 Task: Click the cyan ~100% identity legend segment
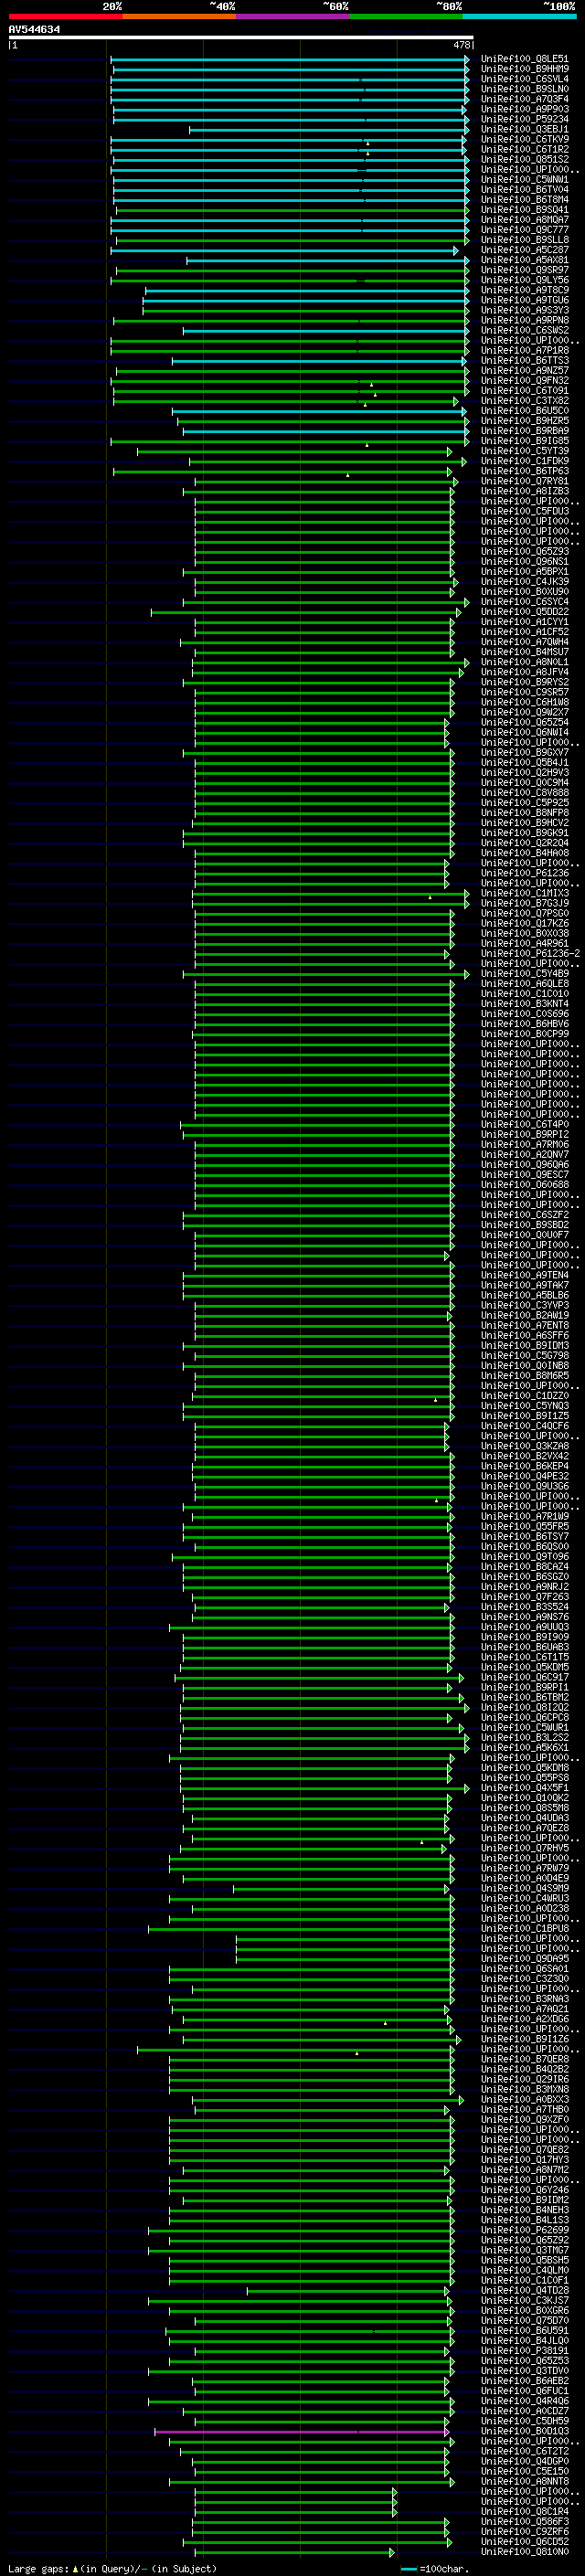519,17
